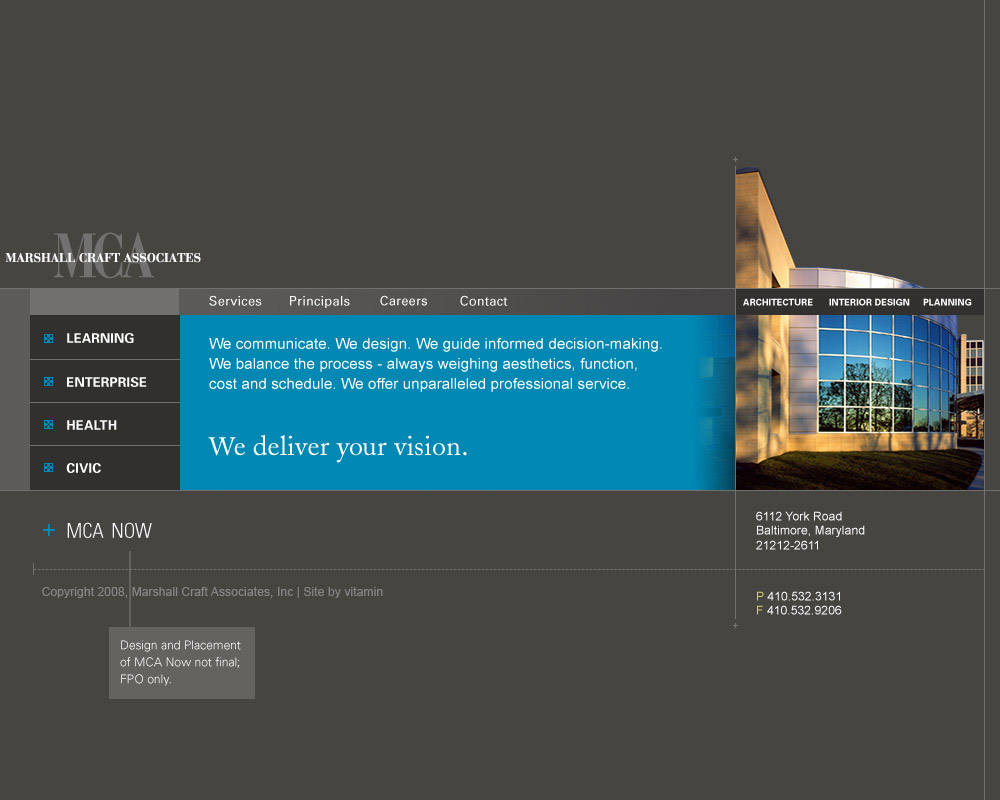Go to the Principals page
The image size is (1000, 800).
319,301
